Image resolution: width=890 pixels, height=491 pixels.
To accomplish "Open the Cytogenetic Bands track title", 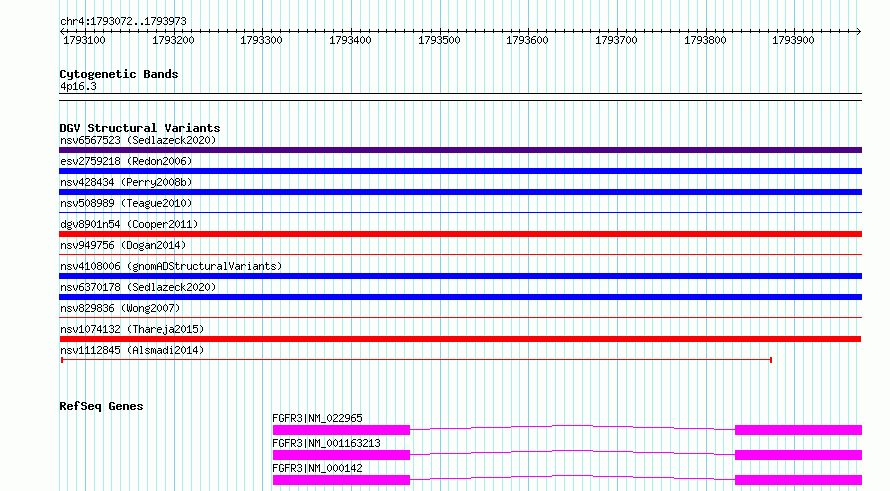I will pos(119,74).
